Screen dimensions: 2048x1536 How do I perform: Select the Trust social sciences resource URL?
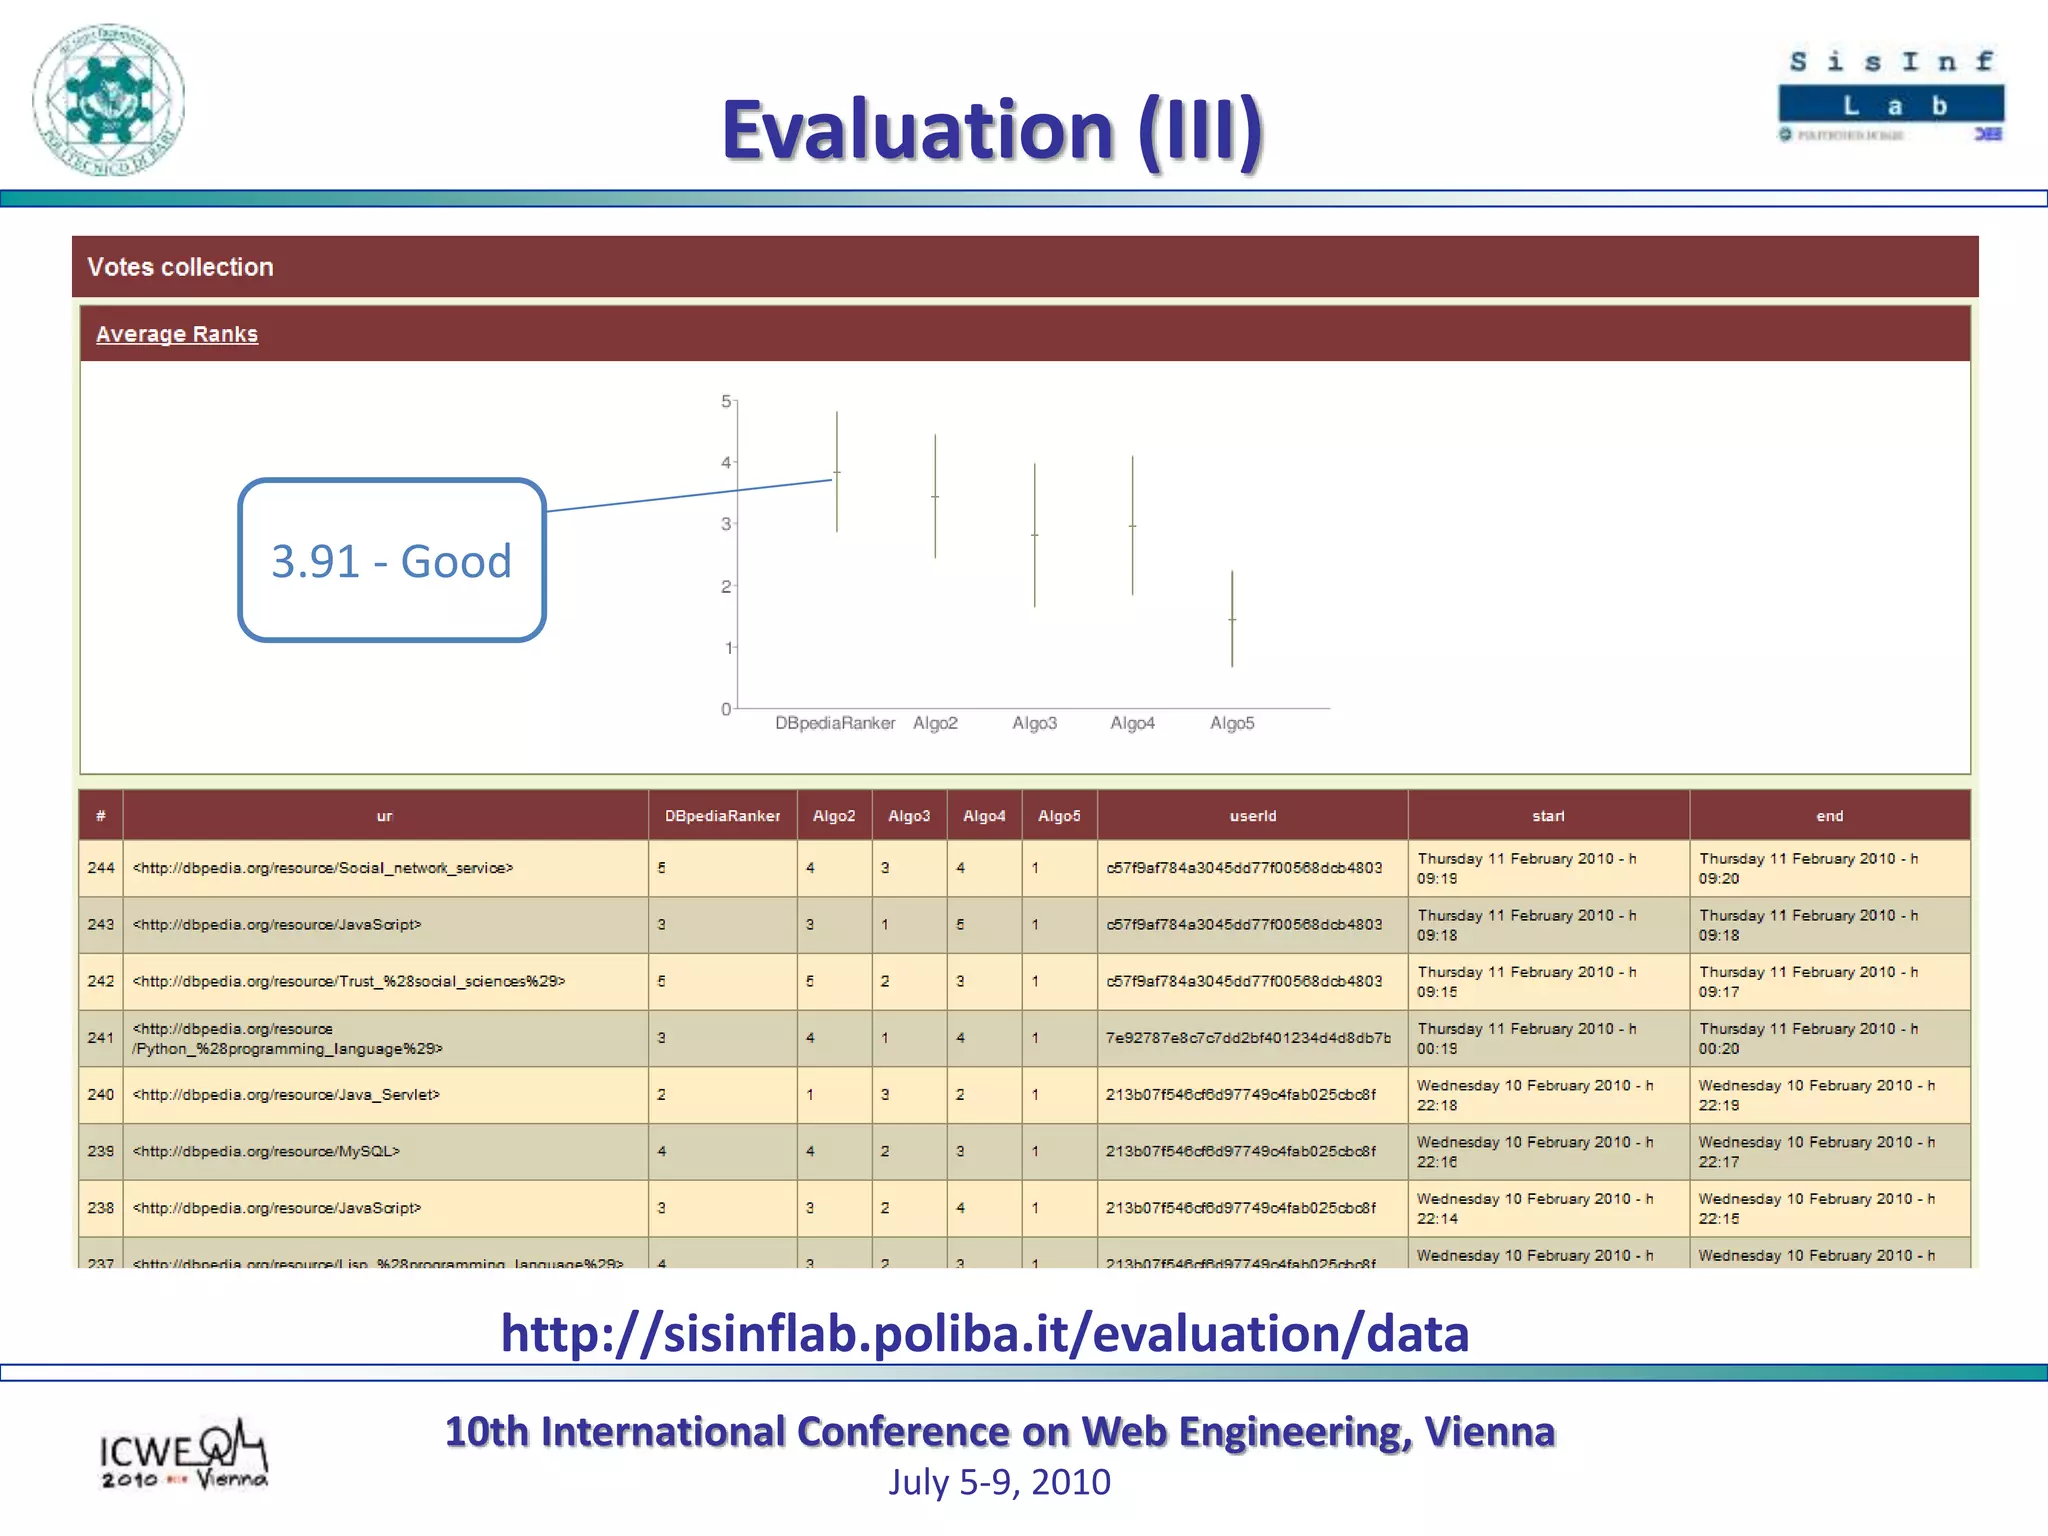click(x=349, y=981)
